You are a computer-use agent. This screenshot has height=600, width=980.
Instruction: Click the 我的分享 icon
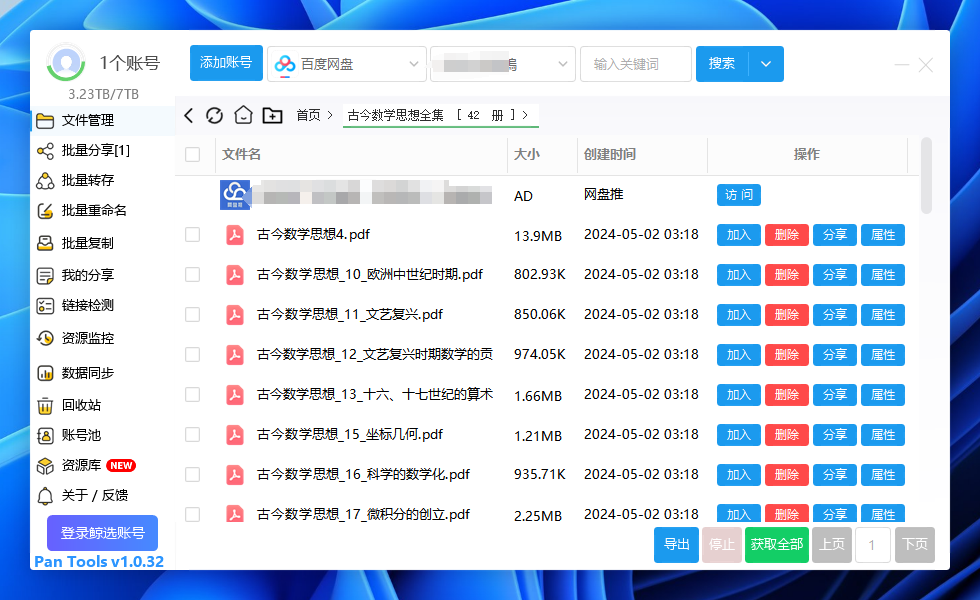tap(45, 276)
